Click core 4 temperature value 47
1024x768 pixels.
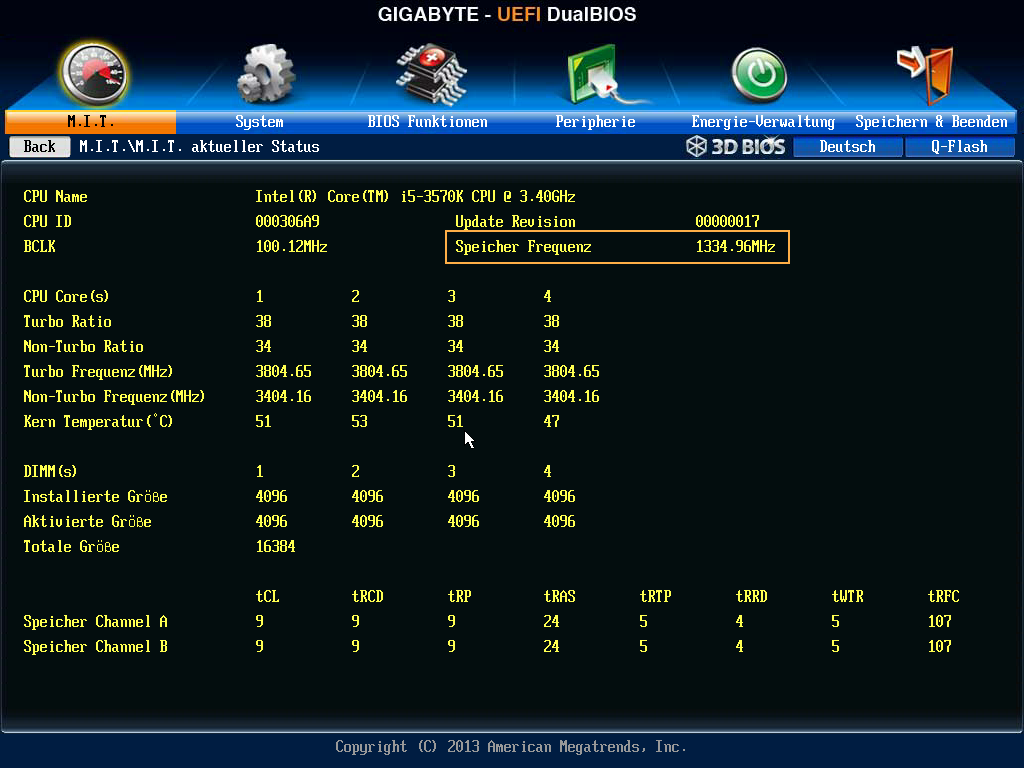point(551,421)
